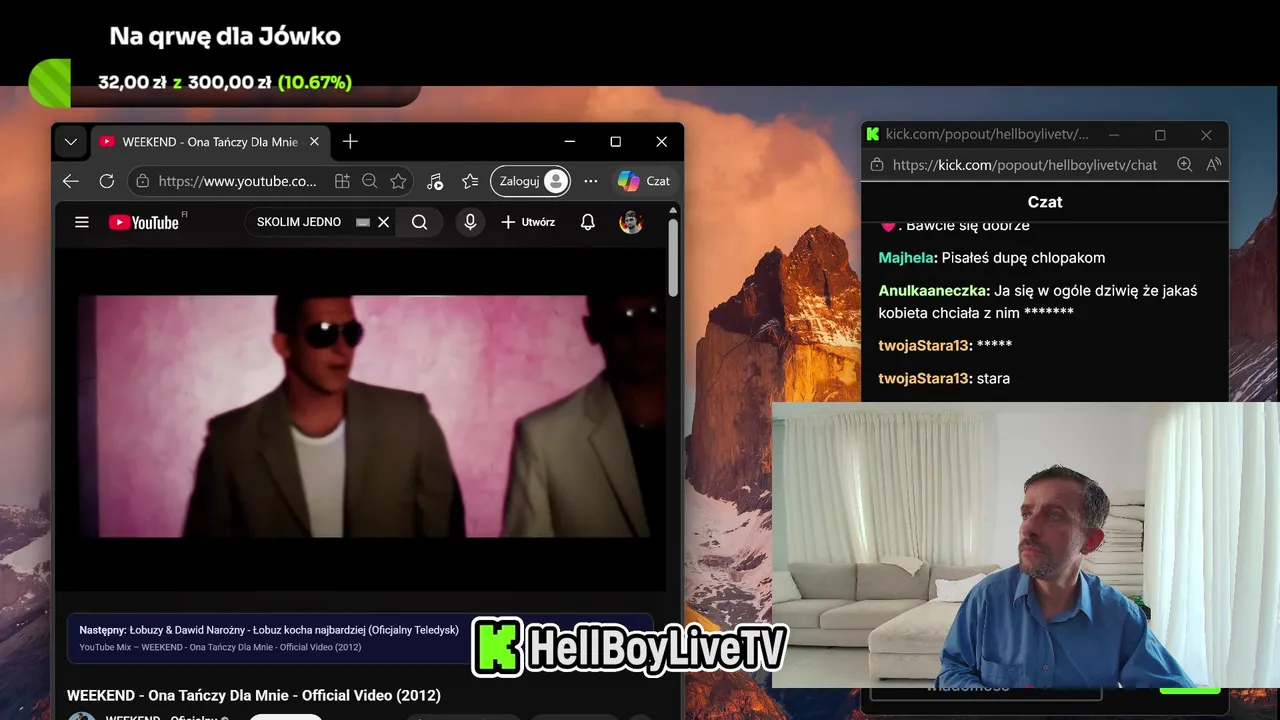View site info via YouTube lock icon
Screen dimensions: 1280x720
(142, 181)
